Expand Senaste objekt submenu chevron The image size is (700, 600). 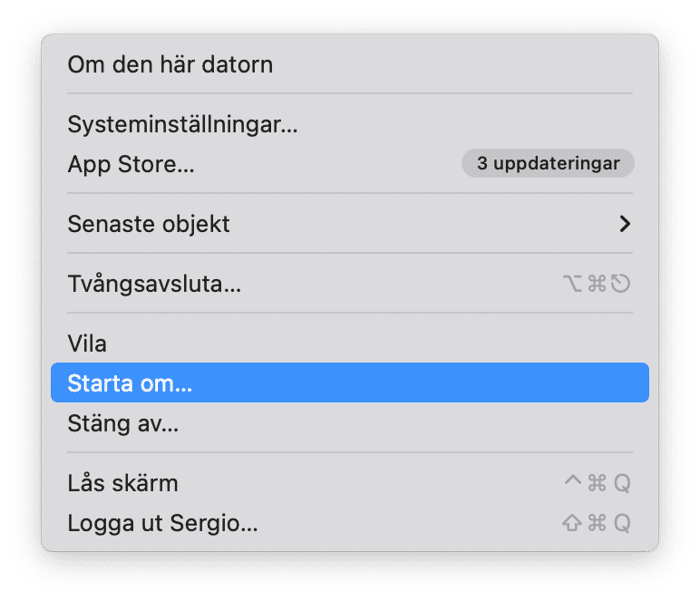[x=625, y=224]
